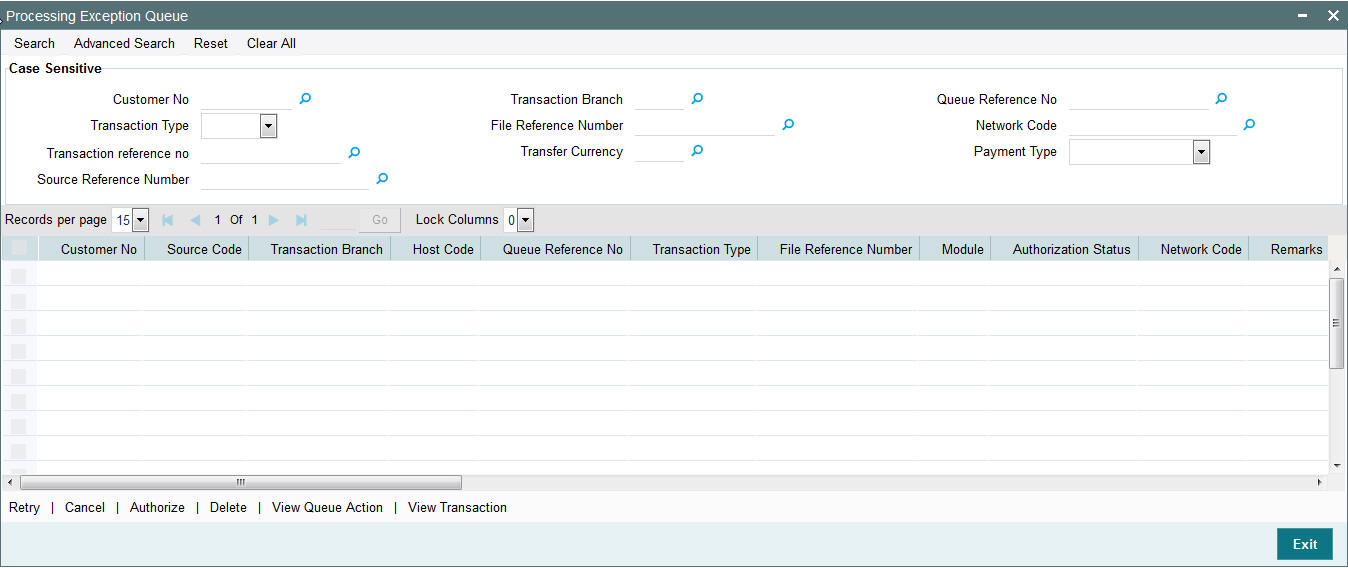Click the vertical scrollbar thumb
The height and width of the screenshot is (568, 1348).
click(x=1336, y=323)
